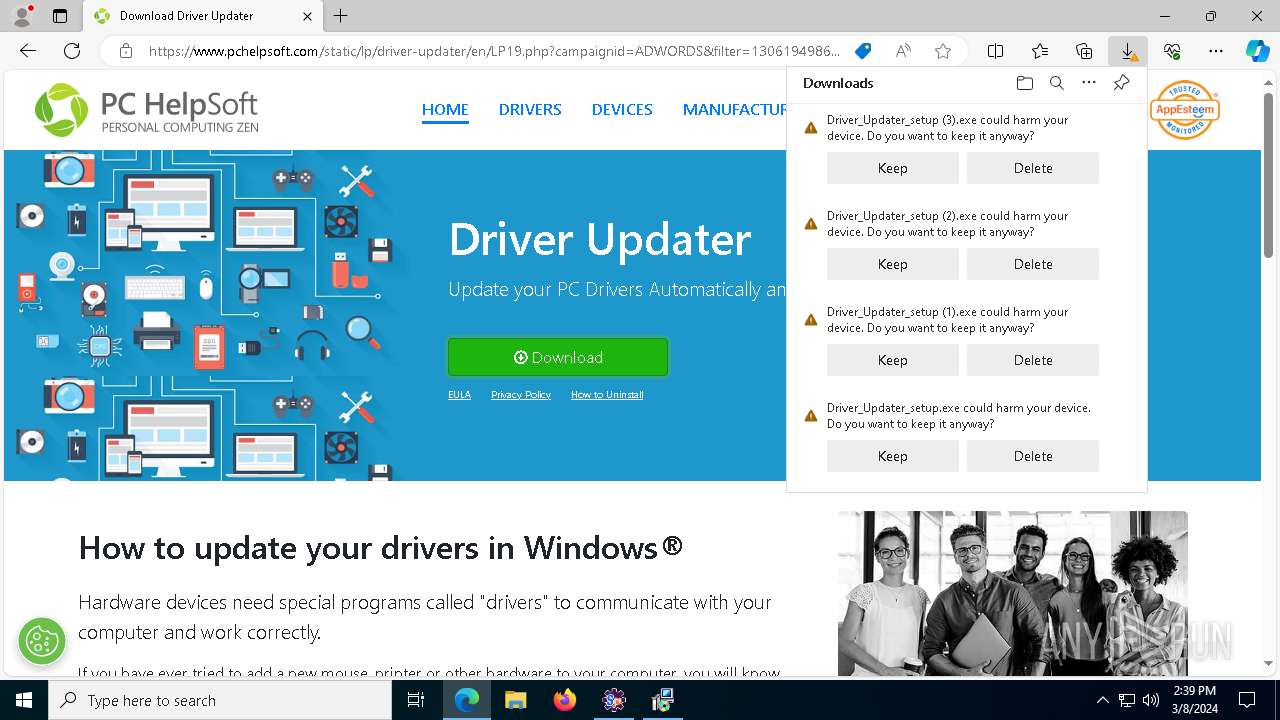The height and width of the screenshot is (720, 1280).
Task: Show hidden tray icons chevron
Action: click(x=1102, y=700)
